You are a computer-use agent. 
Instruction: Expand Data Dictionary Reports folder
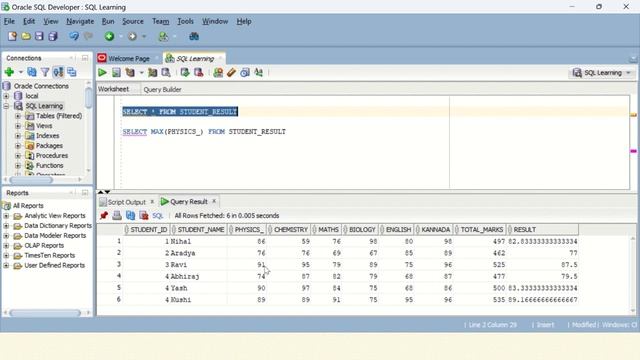click(6, 225)
